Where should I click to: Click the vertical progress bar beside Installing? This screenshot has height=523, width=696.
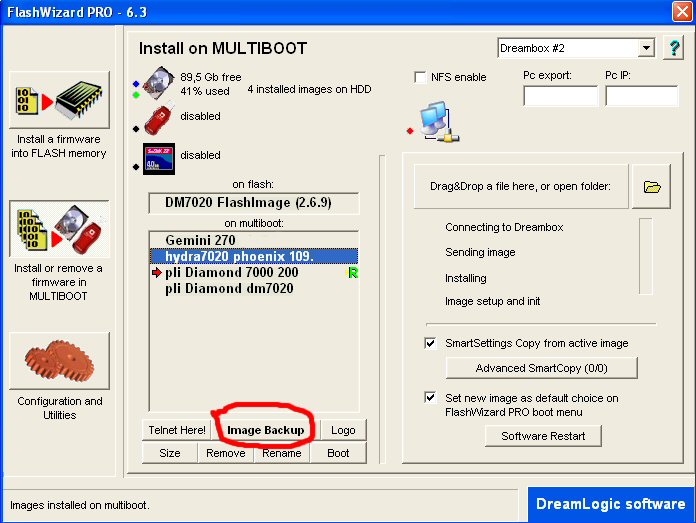pyautogui.click(x=646, y=256)
